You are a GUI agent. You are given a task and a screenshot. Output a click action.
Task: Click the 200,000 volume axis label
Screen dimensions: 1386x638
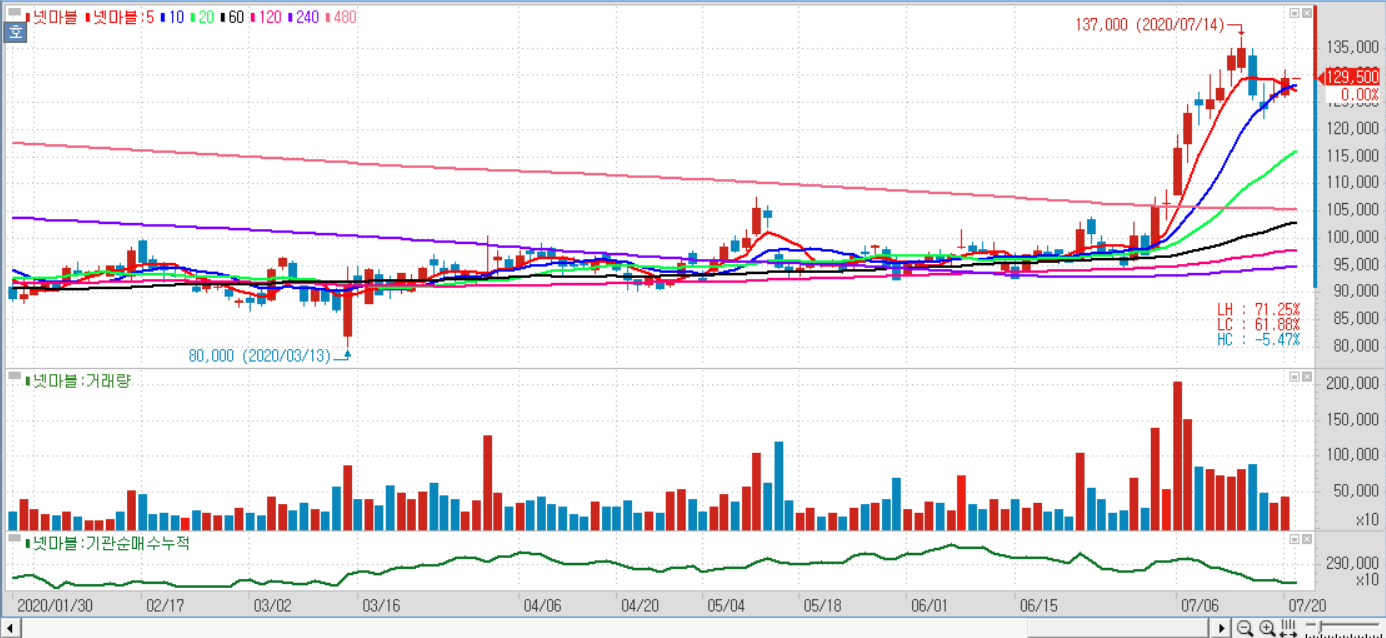[1352, 384]
